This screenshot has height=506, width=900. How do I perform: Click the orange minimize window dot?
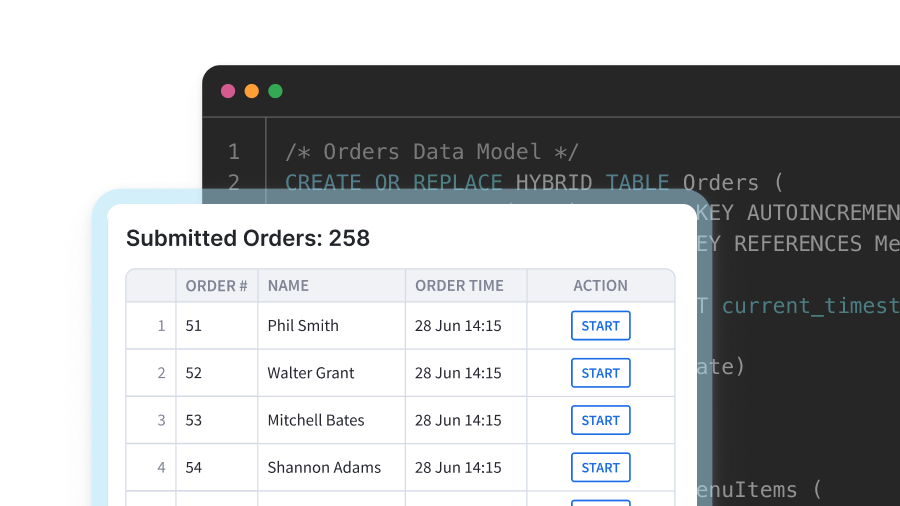click(x=252, y=91)
